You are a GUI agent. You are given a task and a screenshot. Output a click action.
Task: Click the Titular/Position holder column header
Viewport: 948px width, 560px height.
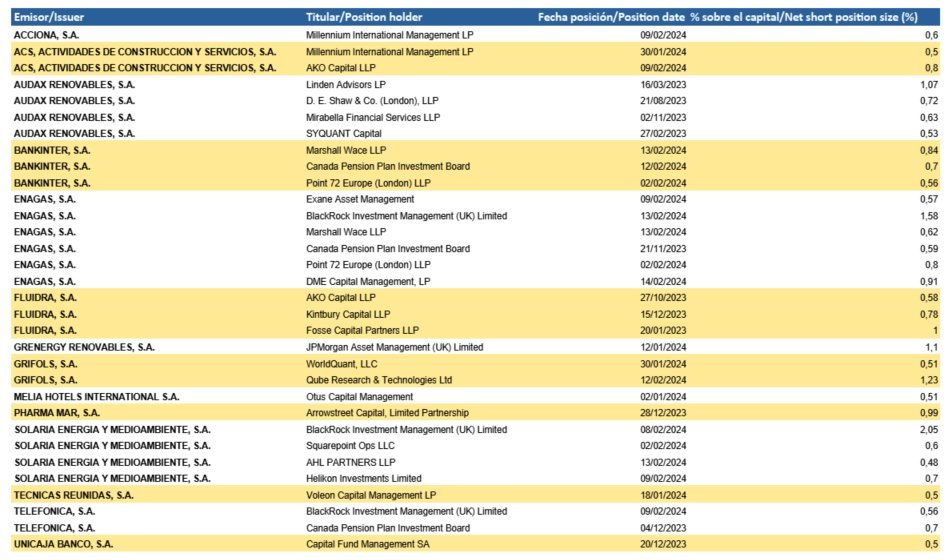point(364,17)
